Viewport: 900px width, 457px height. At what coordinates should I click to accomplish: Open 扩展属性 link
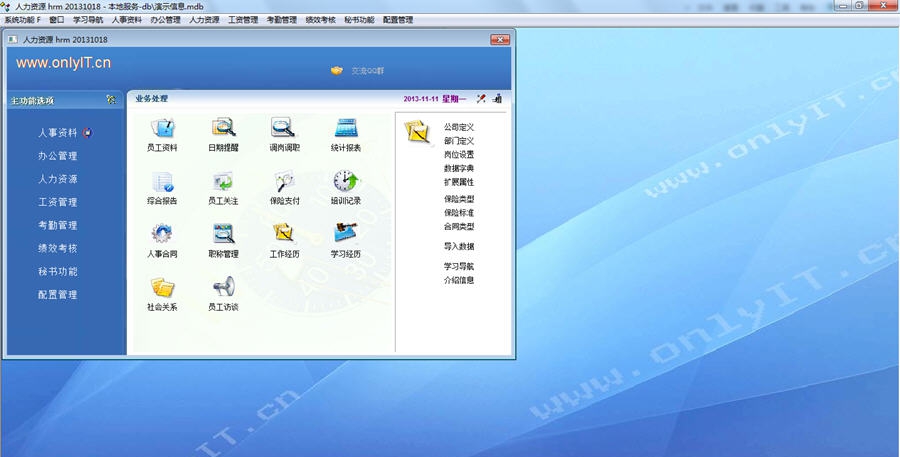pyautogui.click(x=459, y=182)
